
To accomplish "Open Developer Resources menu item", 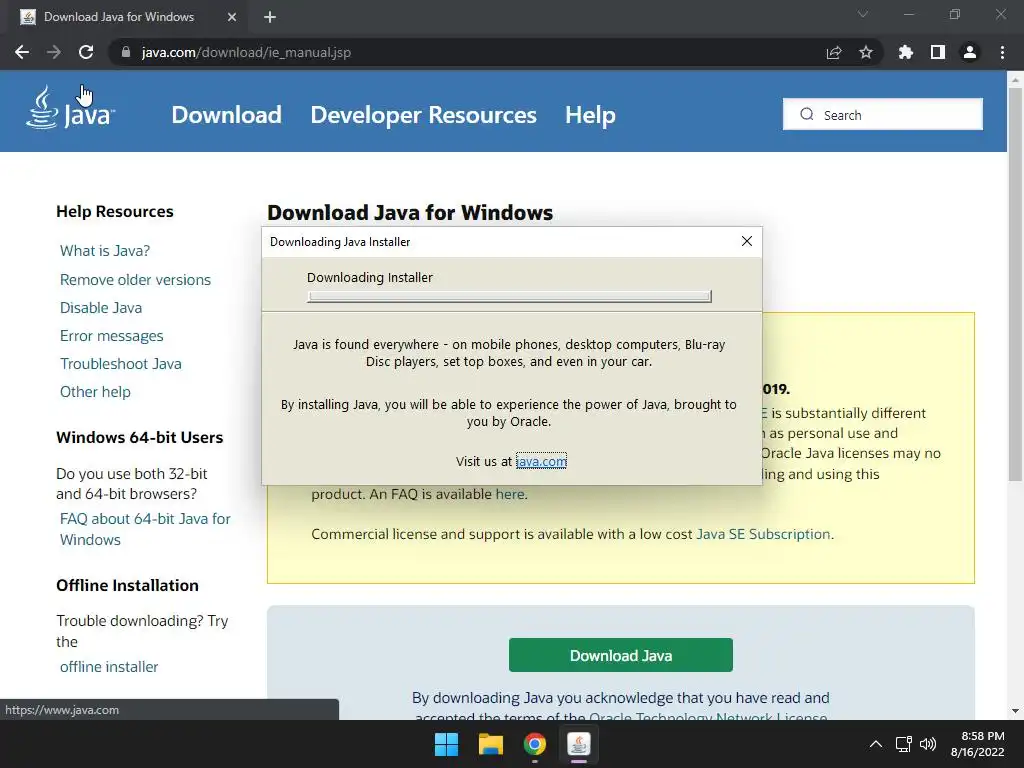I will click(423, 115).
